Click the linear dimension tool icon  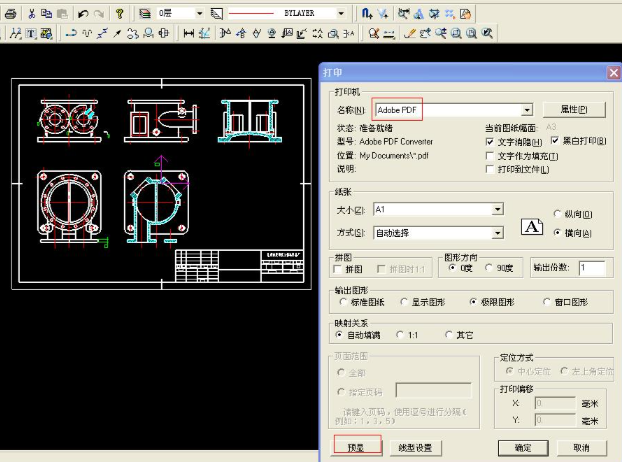tap(190, 33)
